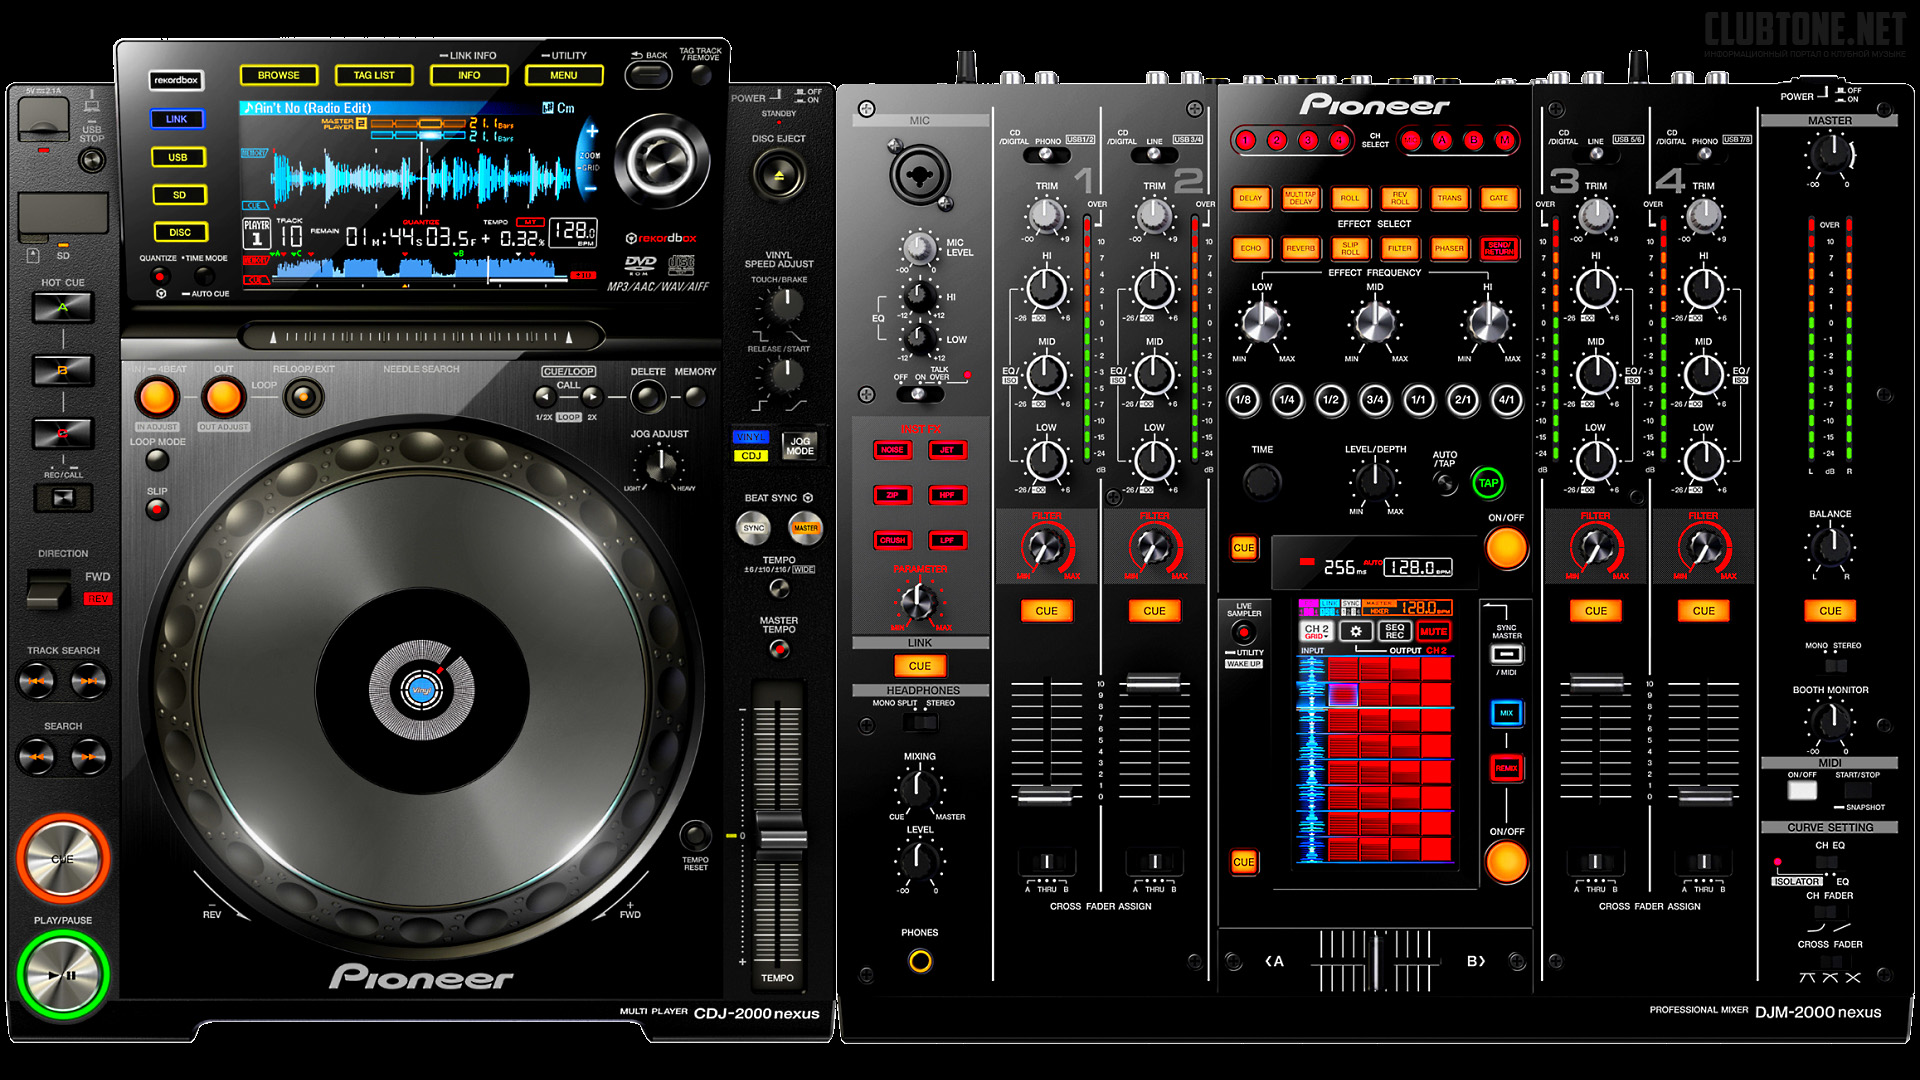Select the 3/4 beat button

coord(1375,400)
